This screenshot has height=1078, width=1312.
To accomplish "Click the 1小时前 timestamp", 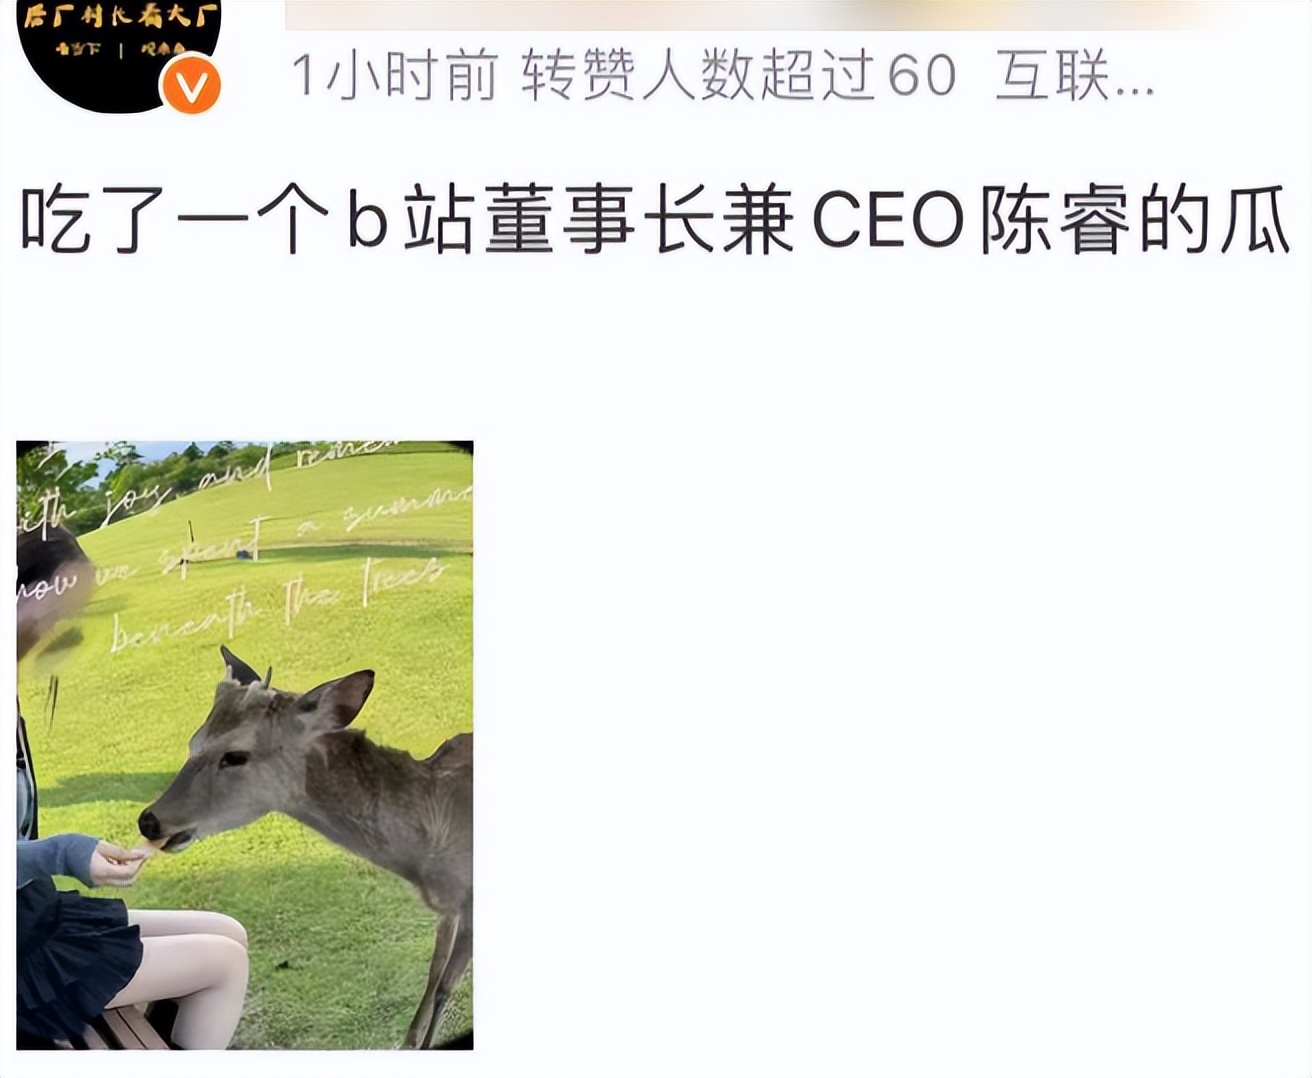I will pos(394,75).
